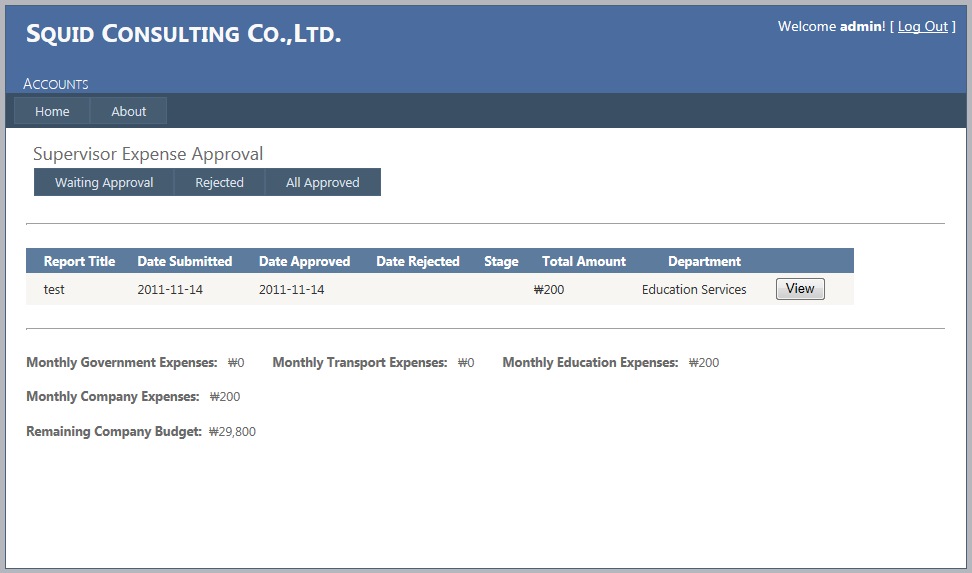972x573 pixels.
Task: Select the Department column header
Action: (x=704, y=261)
